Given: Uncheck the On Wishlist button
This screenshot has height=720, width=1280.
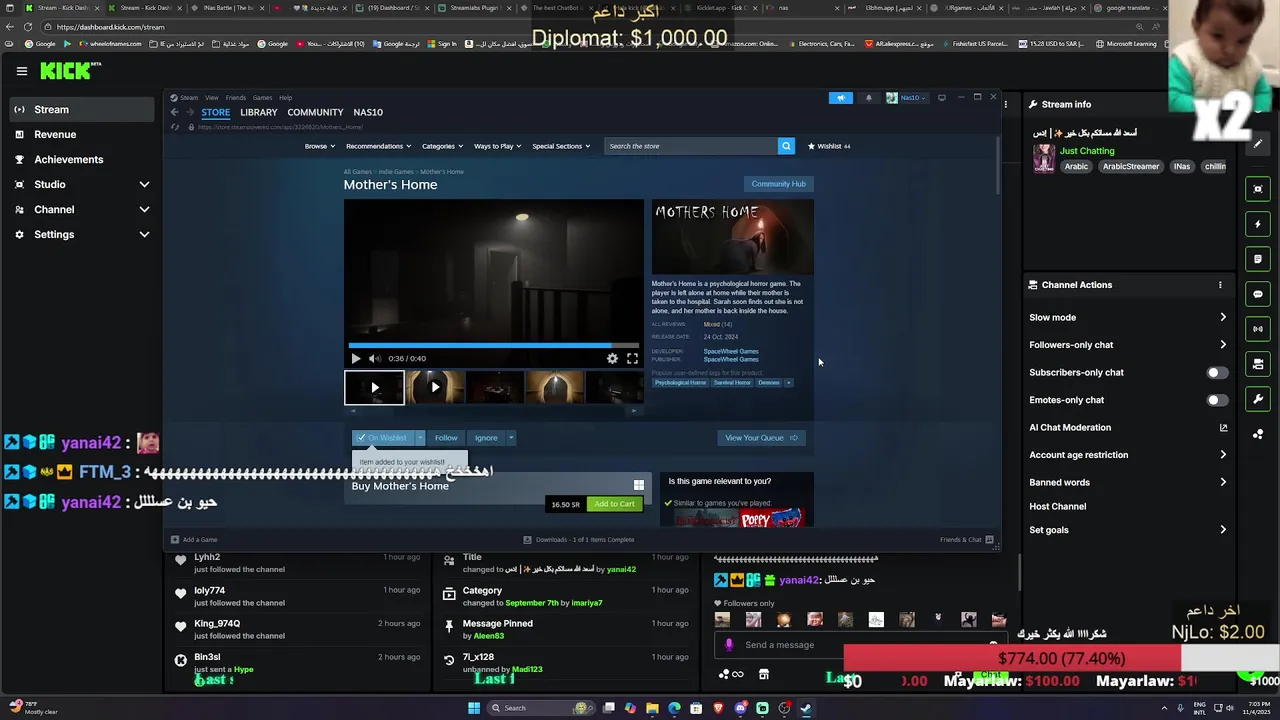Looking at the screenshot, I should (383, 438).
